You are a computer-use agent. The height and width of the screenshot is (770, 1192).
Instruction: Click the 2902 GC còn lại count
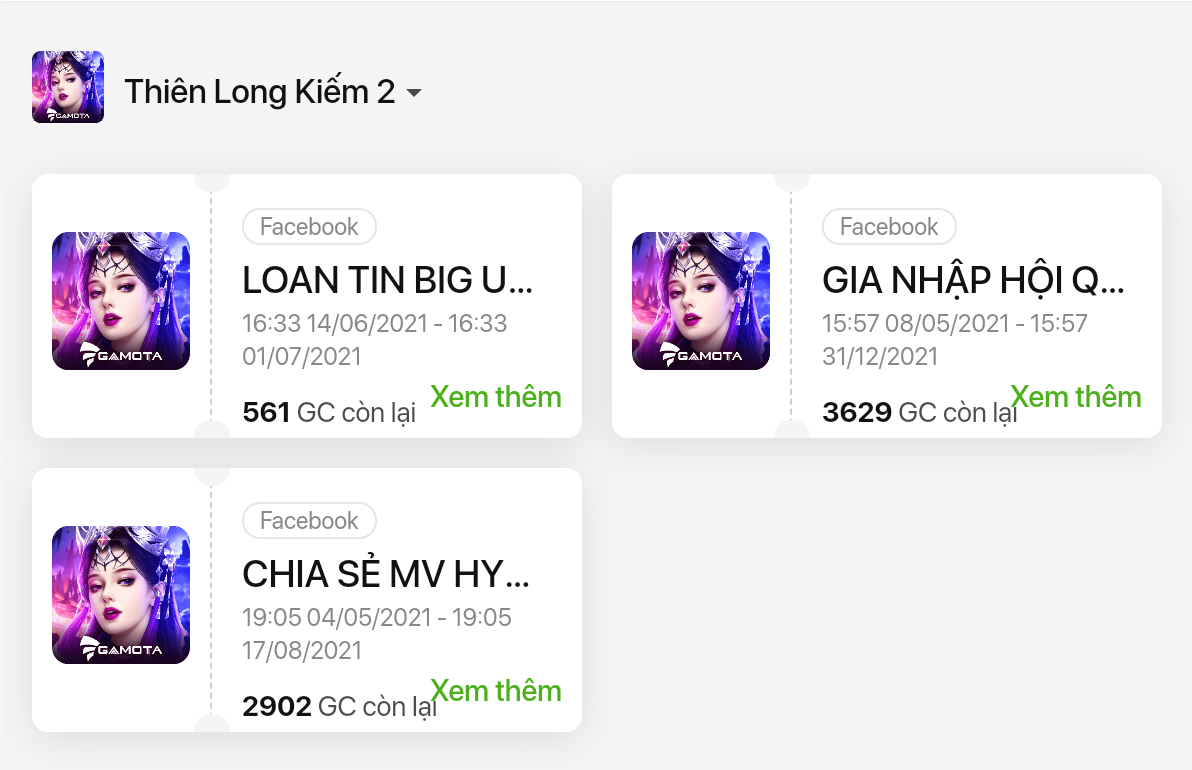tap(338, 706)
